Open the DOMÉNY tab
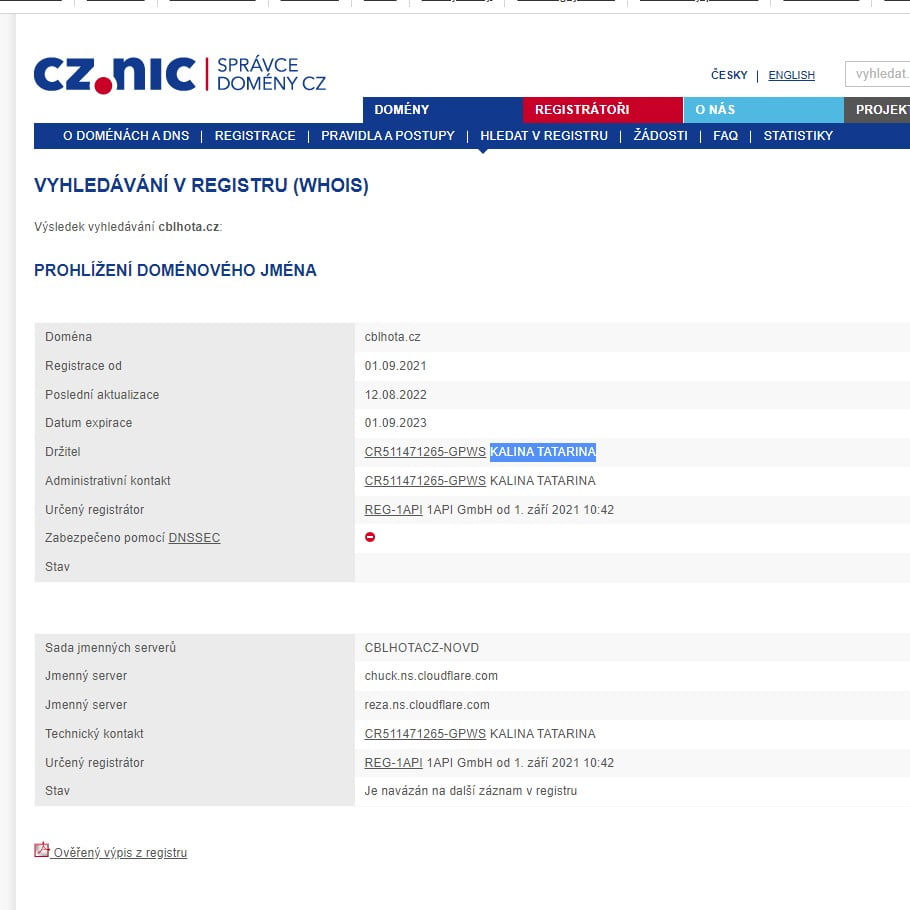 tap(402, 110)
